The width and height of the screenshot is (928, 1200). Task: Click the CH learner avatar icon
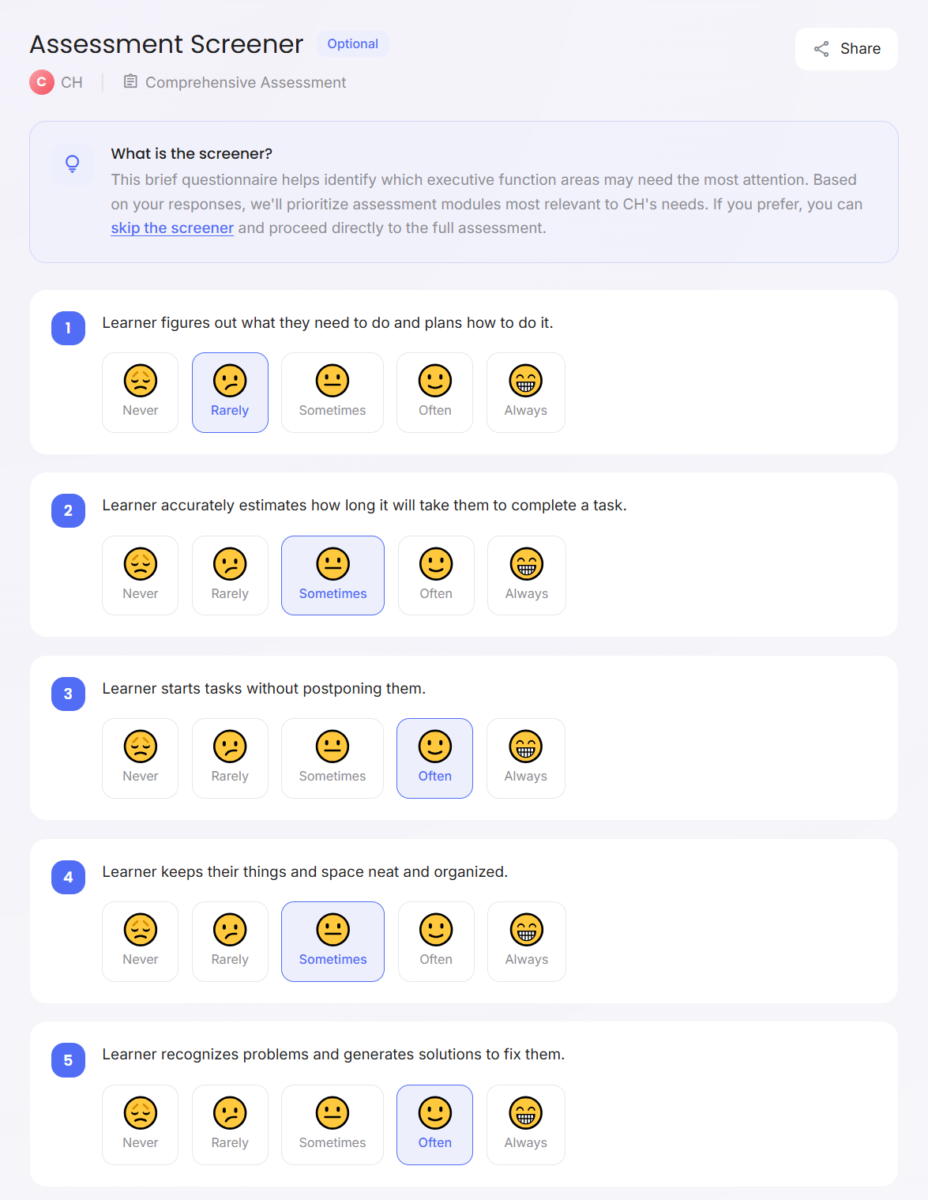41,82
